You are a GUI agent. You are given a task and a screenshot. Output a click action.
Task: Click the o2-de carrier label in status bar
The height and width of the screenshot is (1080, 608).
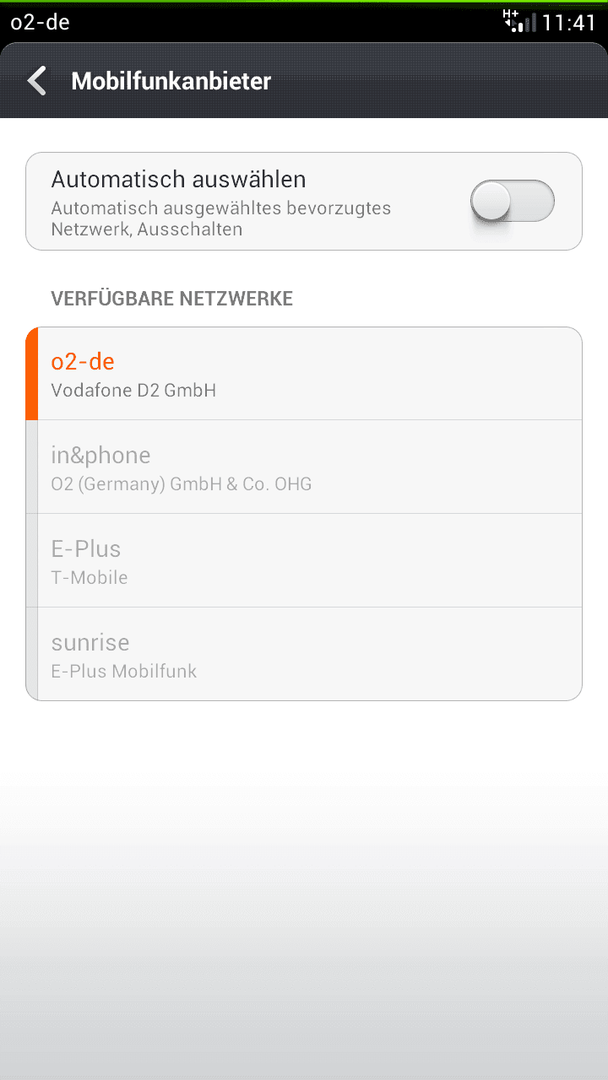[x=40, y=23]
